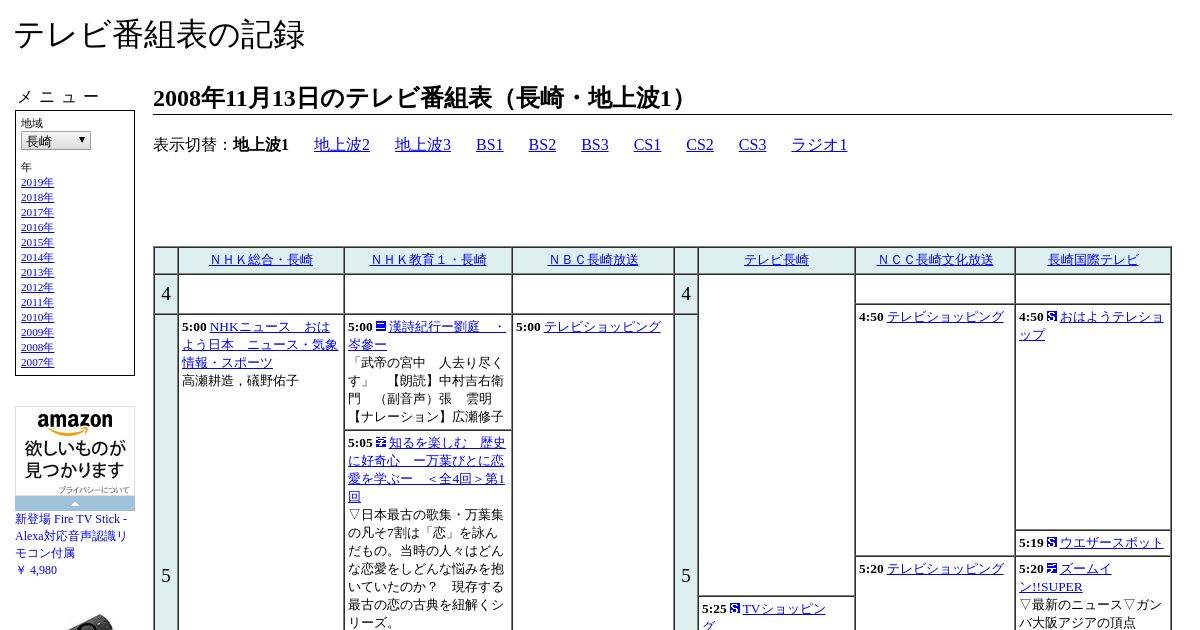Open ＮＣＣ長崎文化放送 channel header link
The image size is (1200, 630).
(x=935, y=260)
